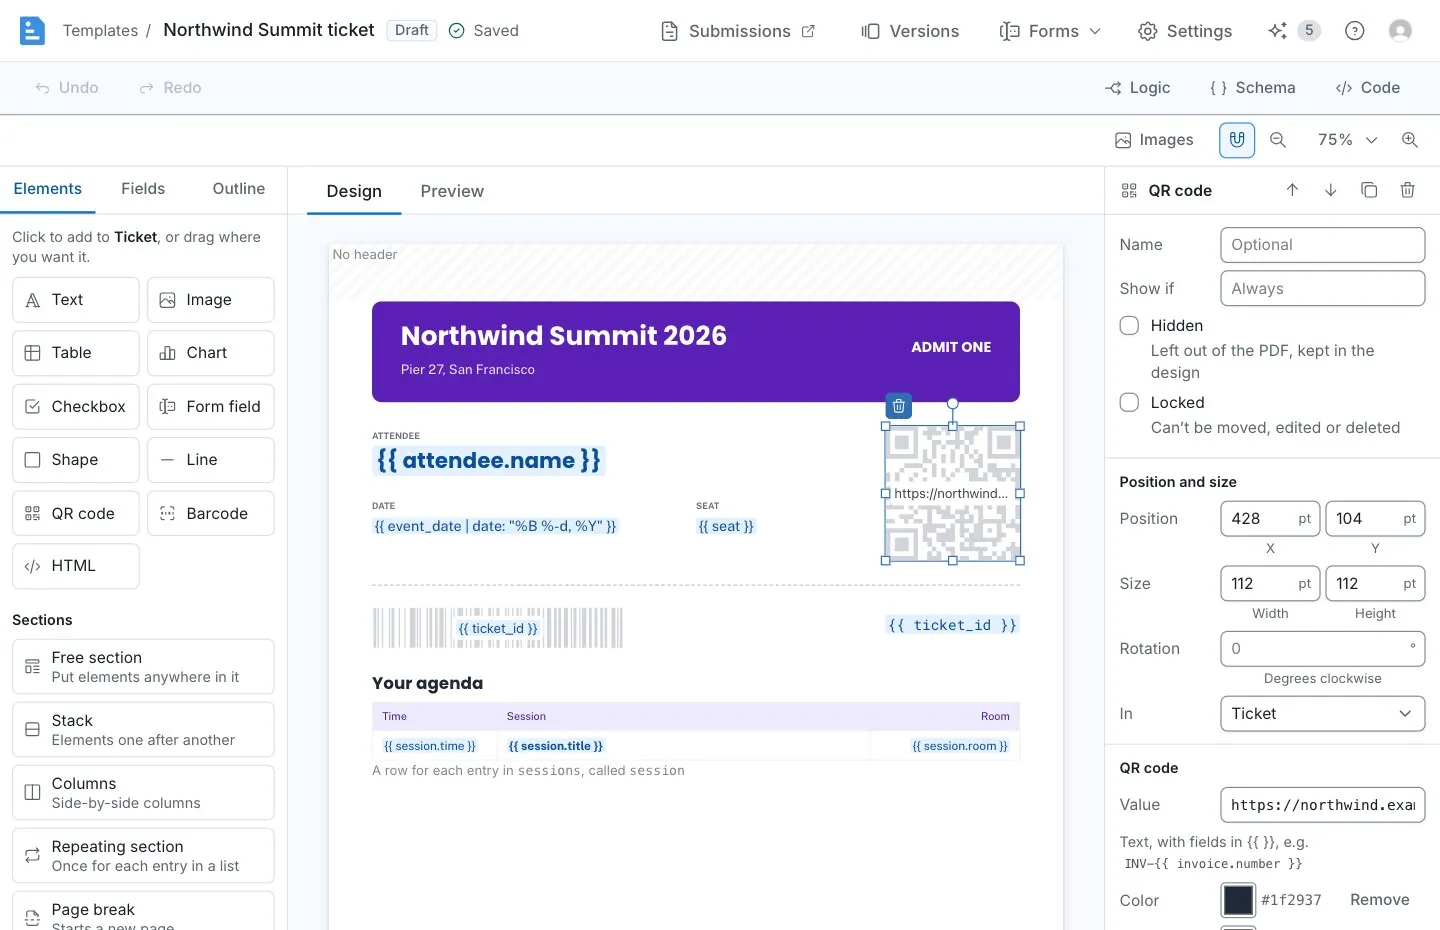Click the Rotation degrees field
Viewport: 1440px width, 930px height.
pyautogui.click(x=1322, y=649)
